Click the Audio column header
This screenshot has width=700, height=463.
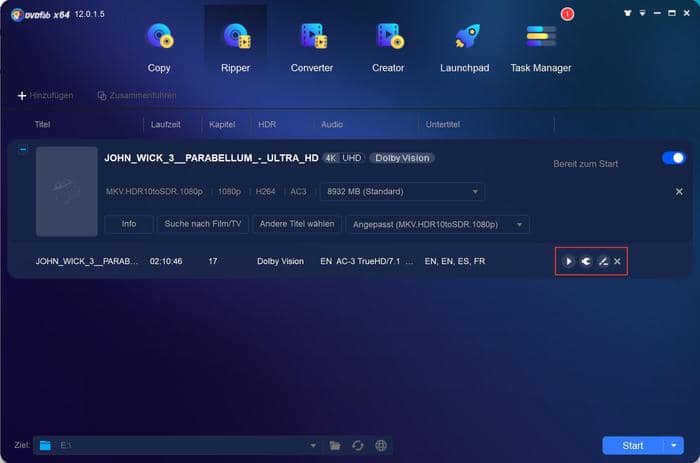click(x=332, y=125)
